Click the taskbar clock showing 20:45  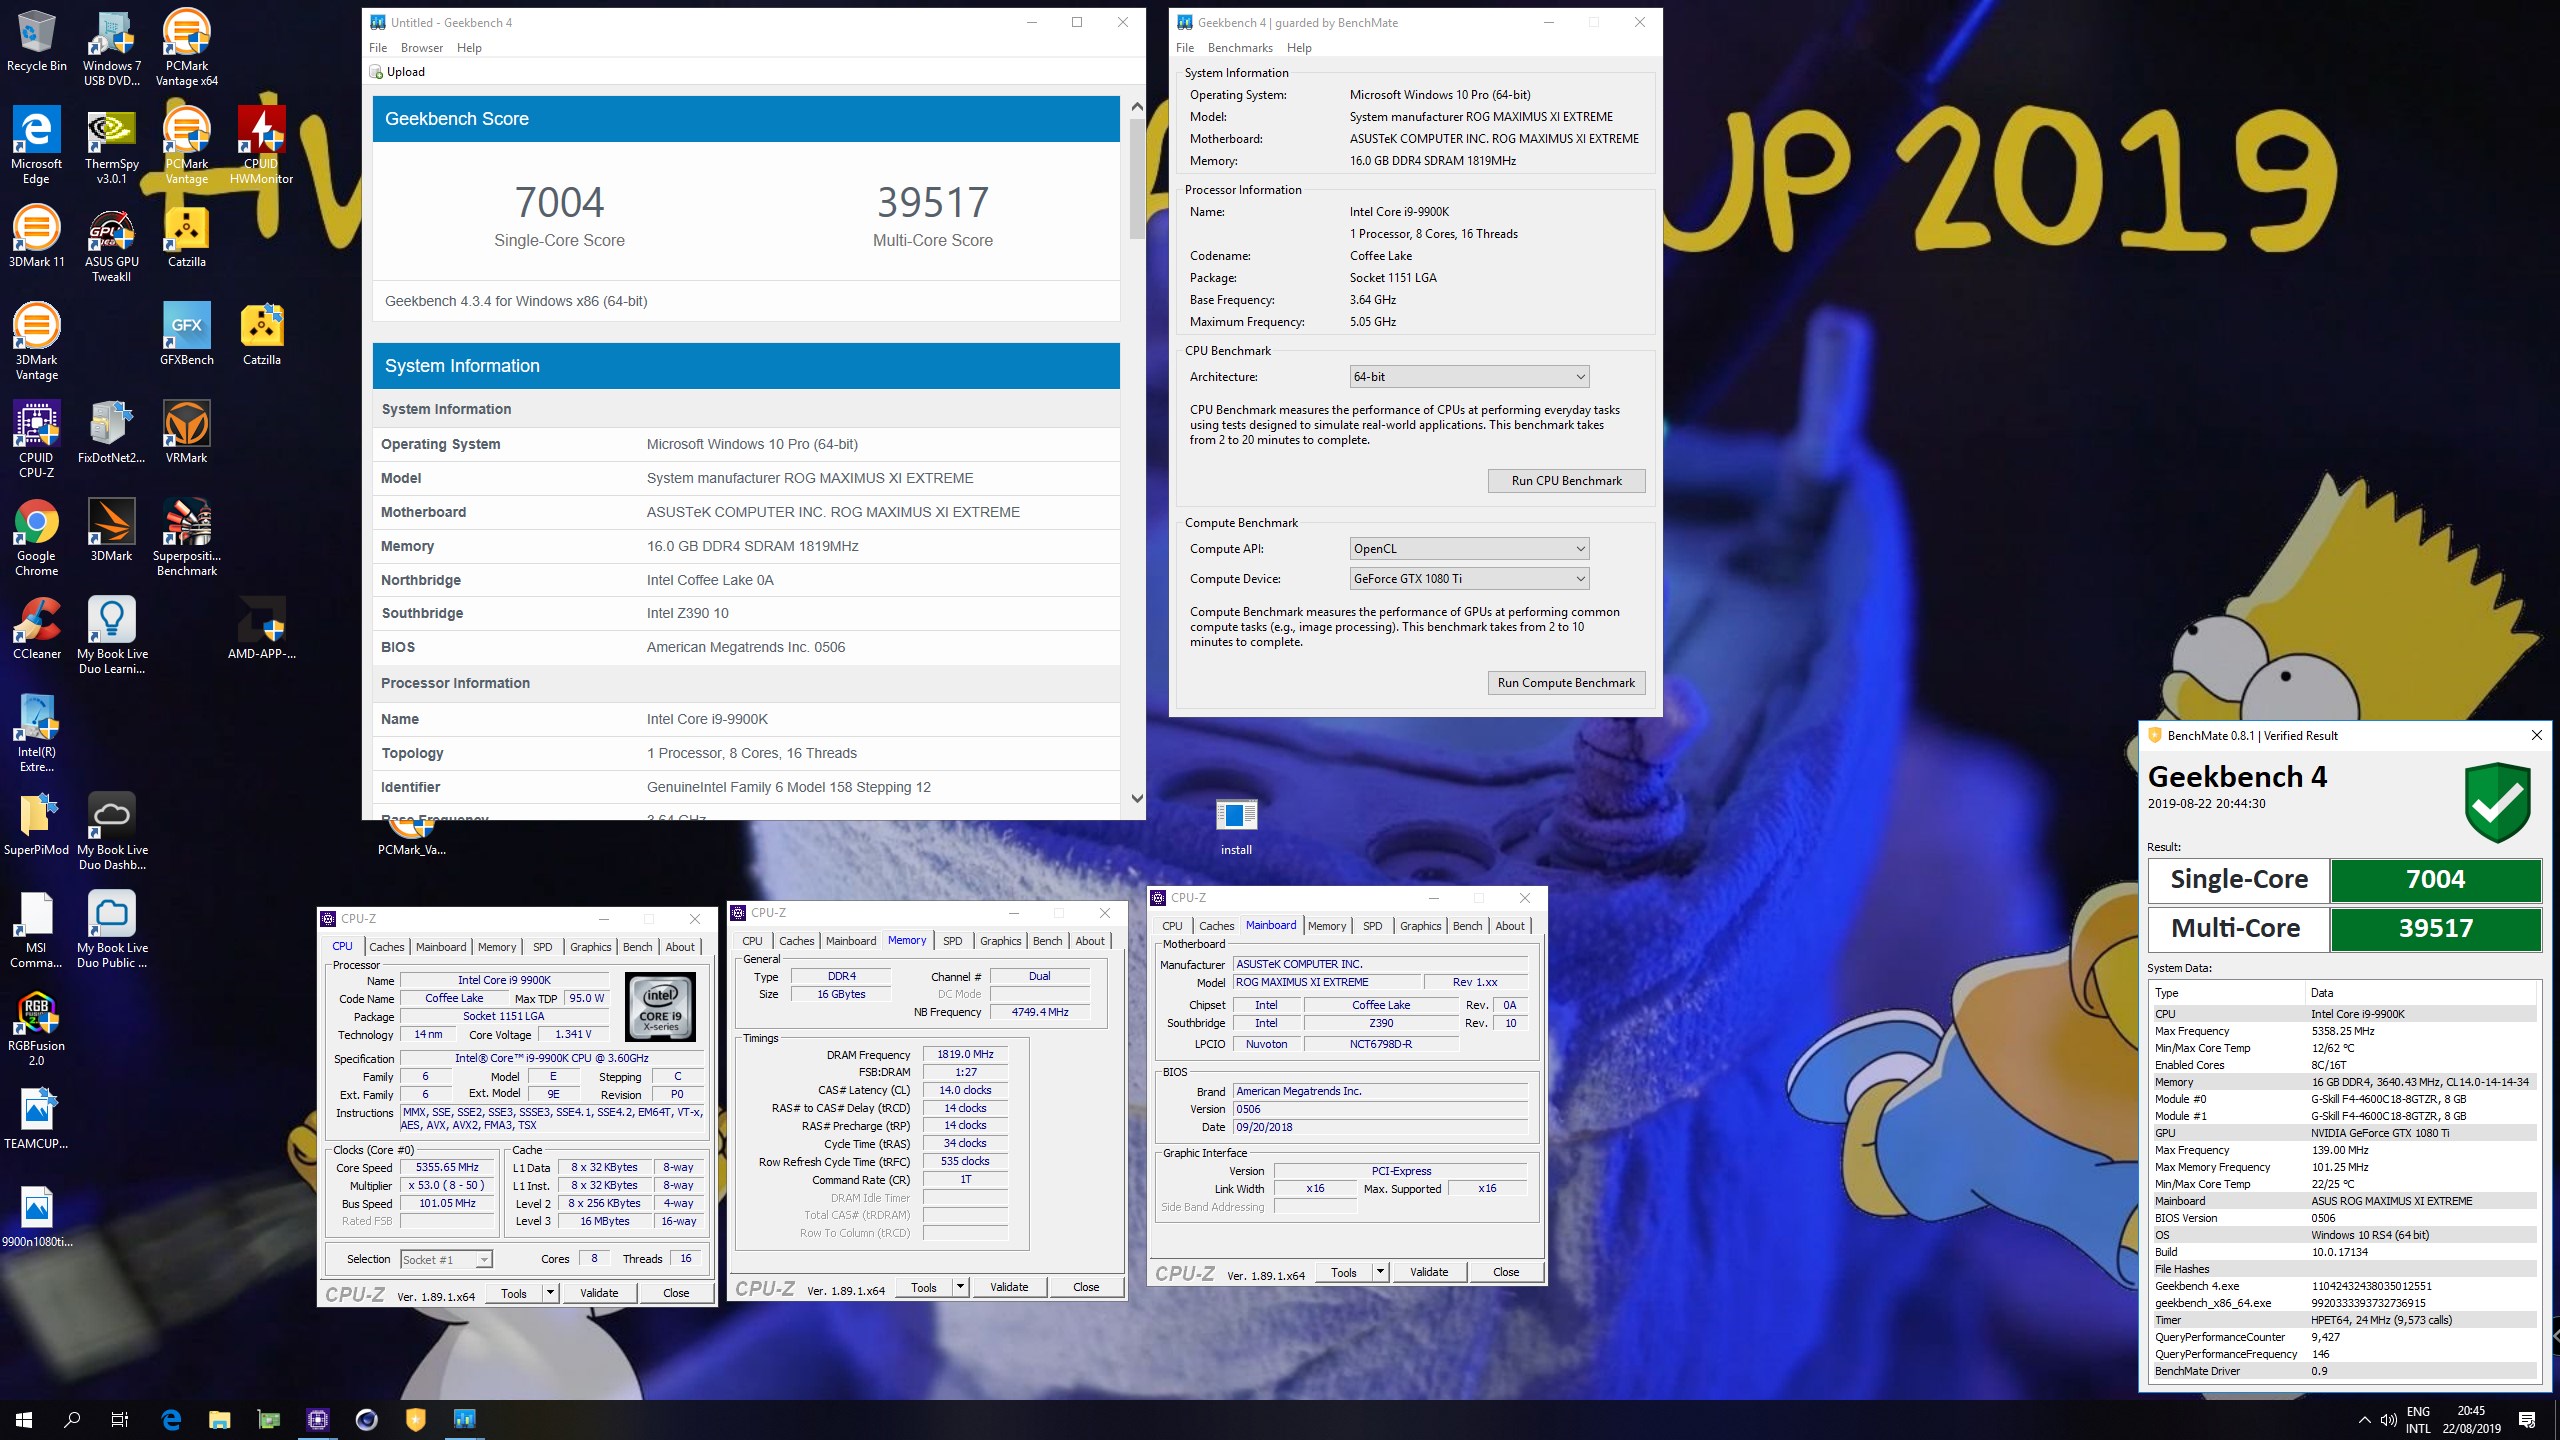point(2471,1420)
